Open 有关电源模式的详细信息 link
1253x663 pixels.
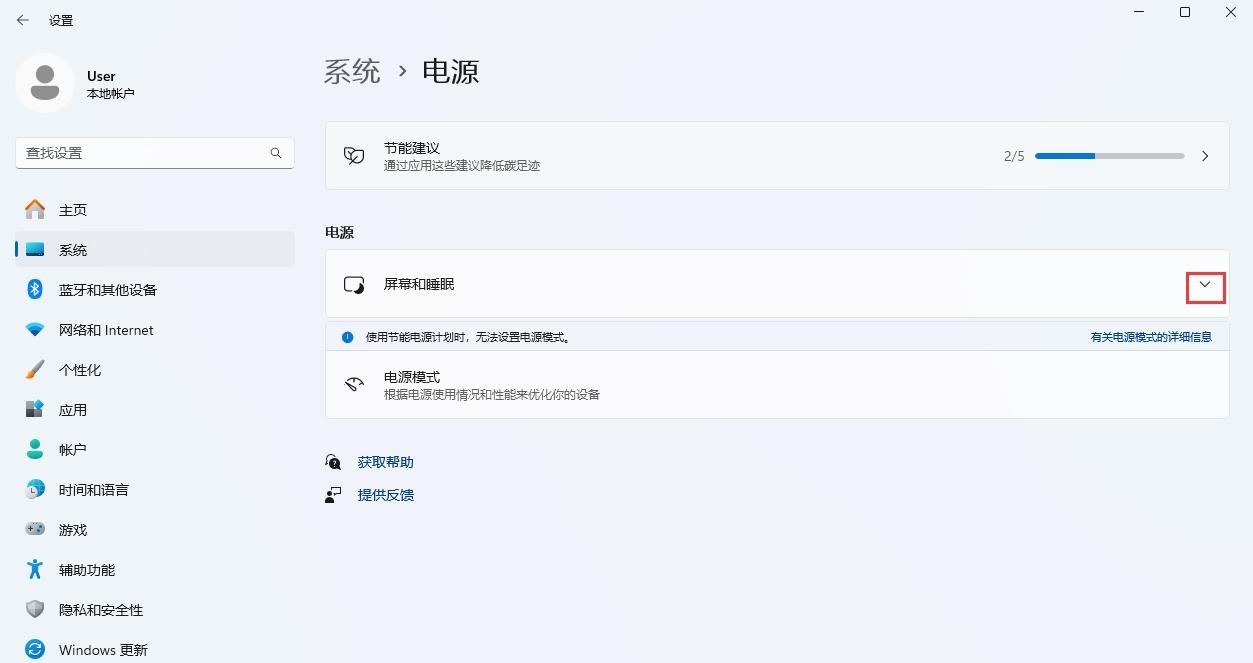pyautogui.click(x=1151, y=337)
